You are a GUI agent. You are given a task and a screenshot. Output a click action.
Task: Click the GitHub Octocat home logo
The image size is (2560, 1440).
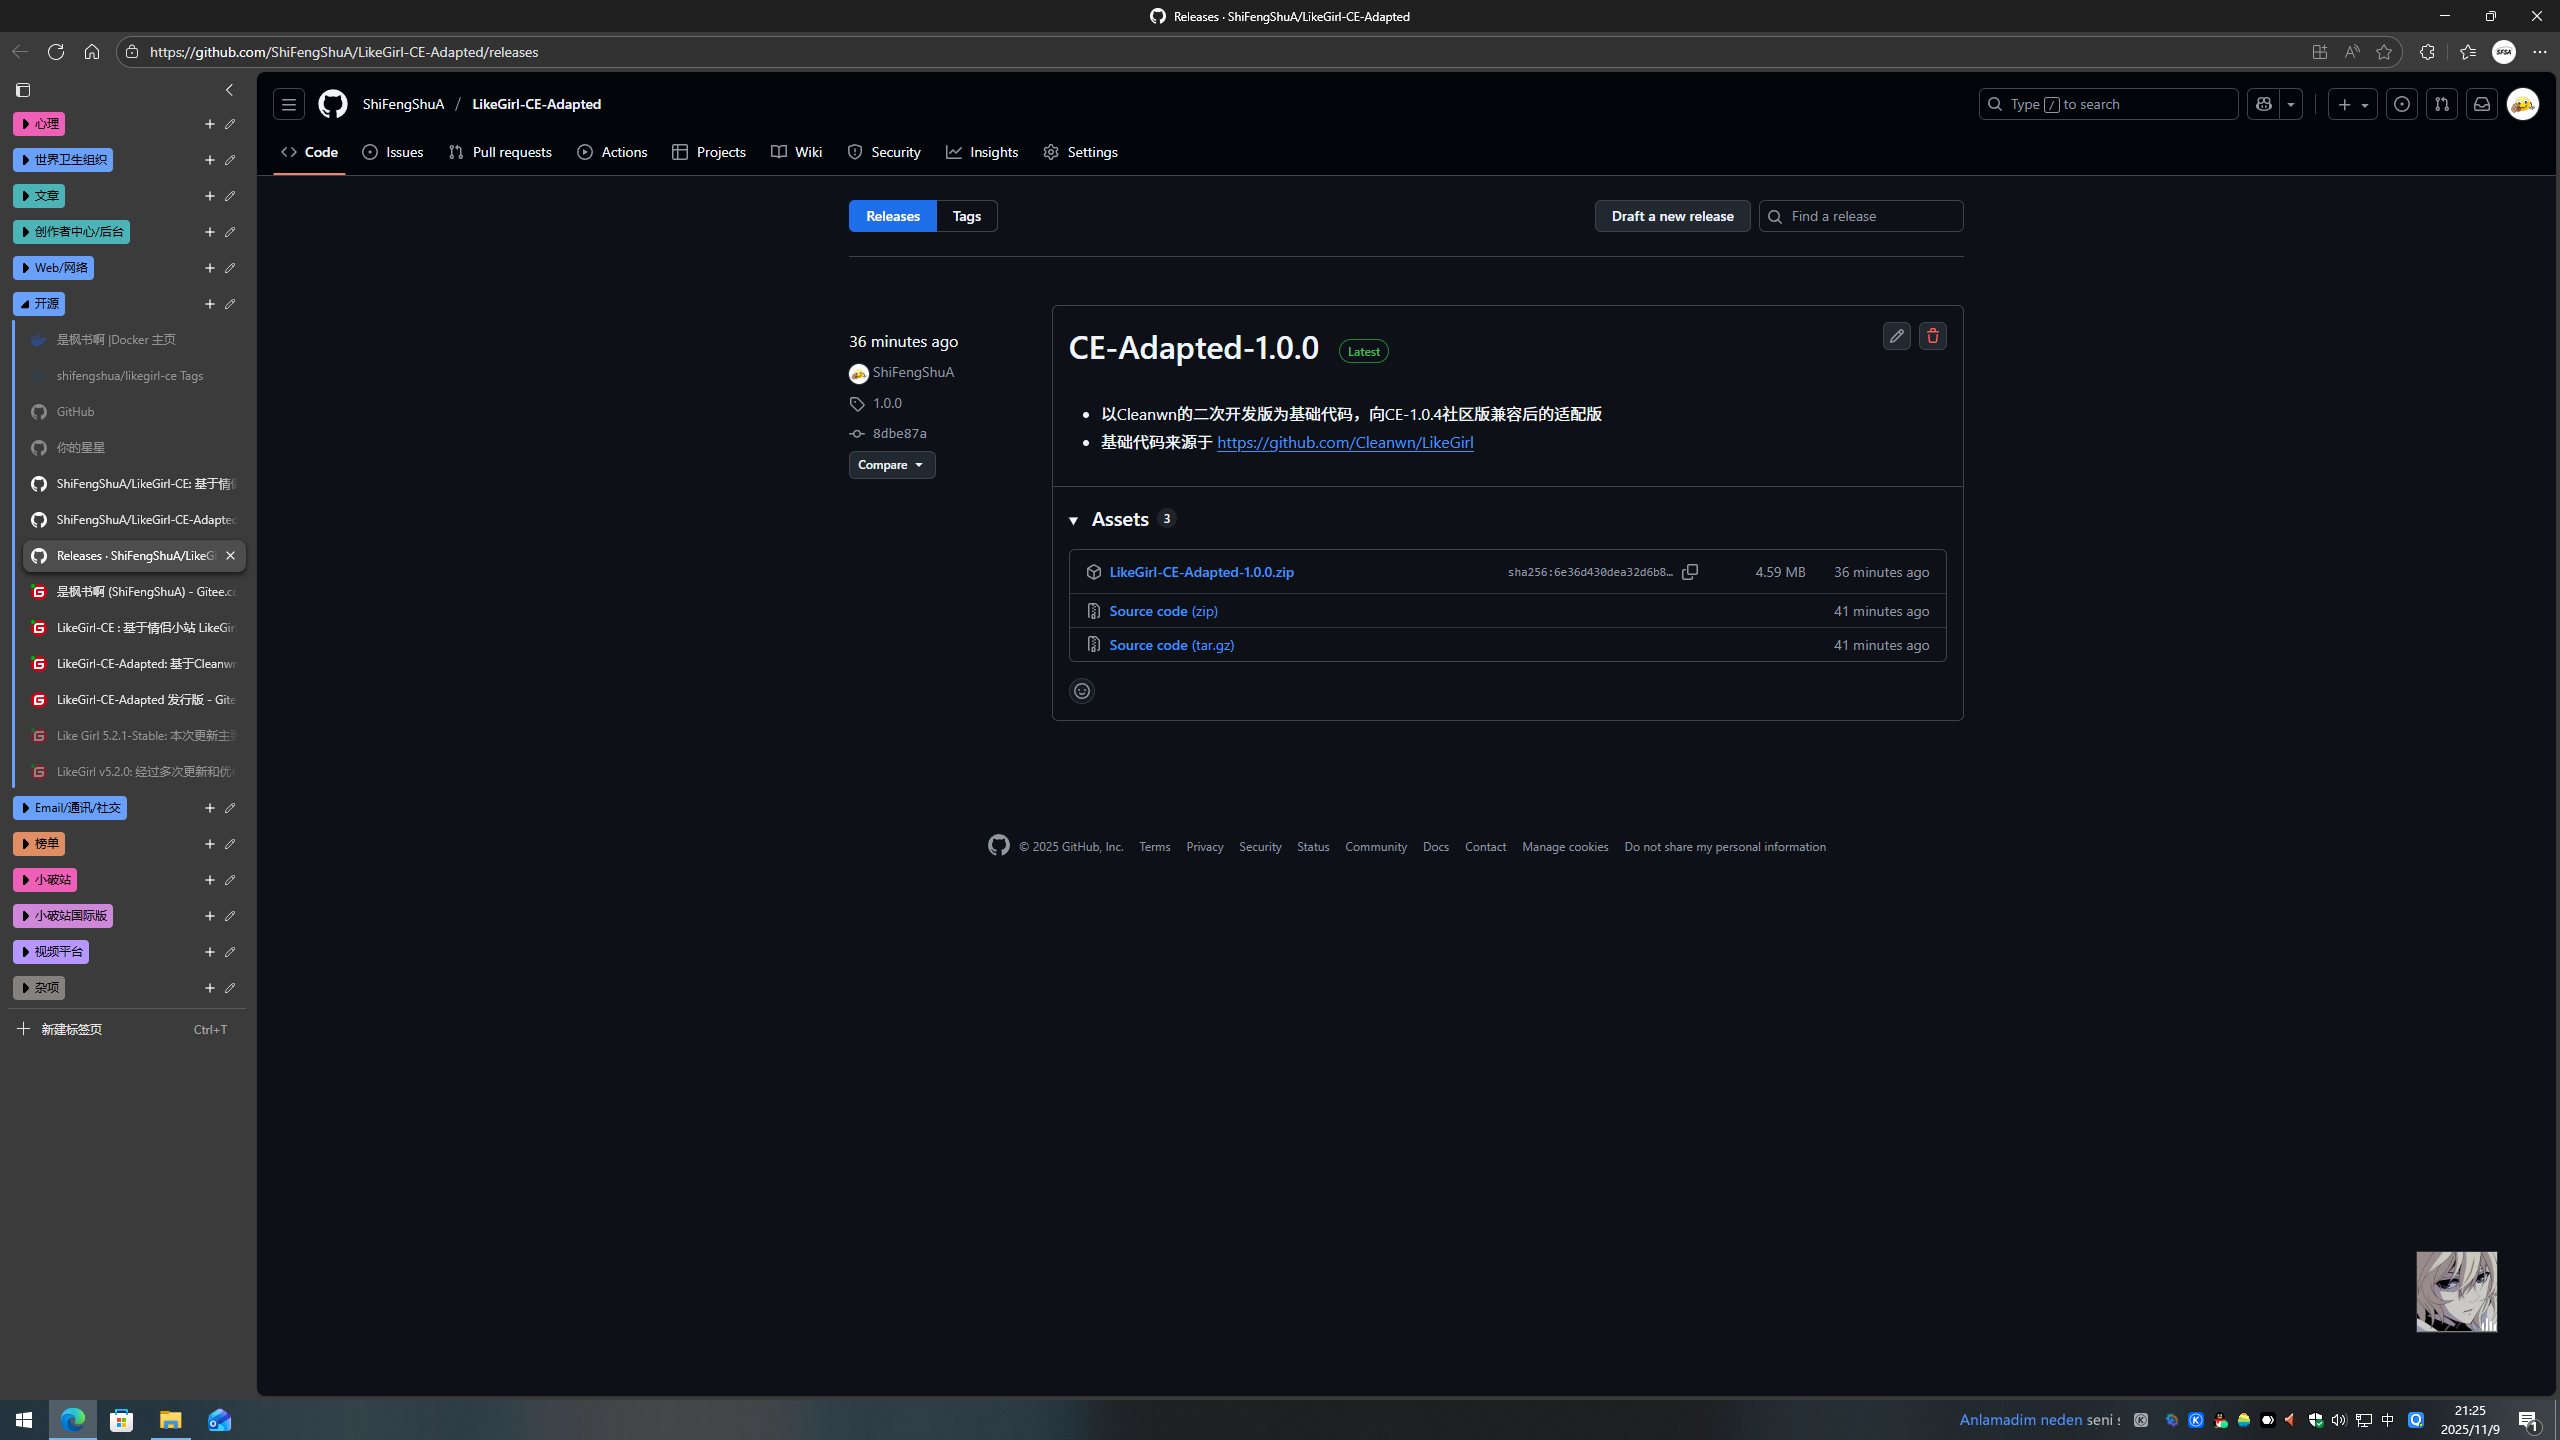point(332,104)
